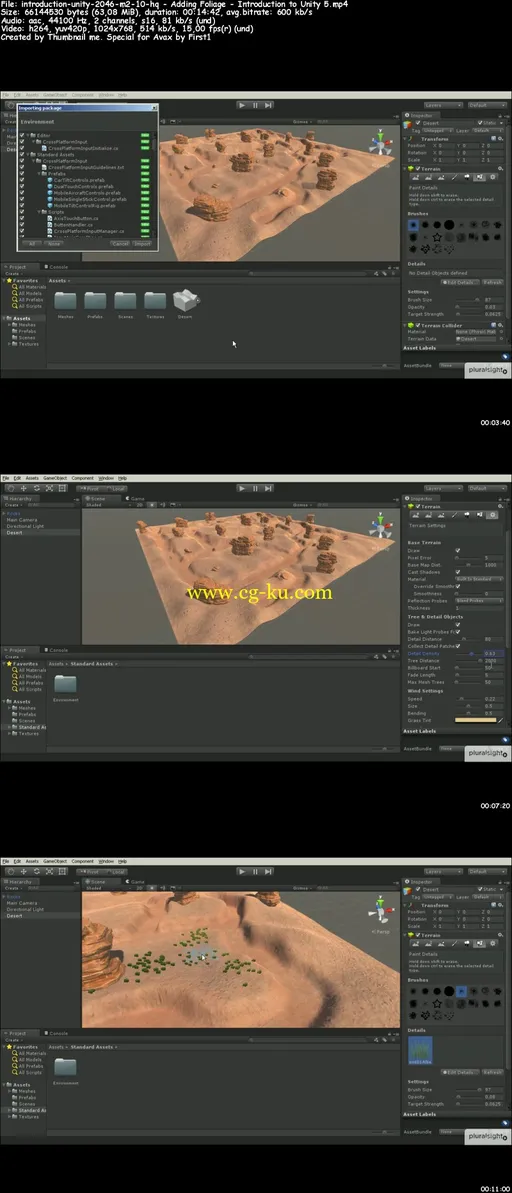The width and height of the screenshot is (512, 1193).
Task: Open Terrain Settings gear in 00:07:20 frame
Action: (492, 515)
